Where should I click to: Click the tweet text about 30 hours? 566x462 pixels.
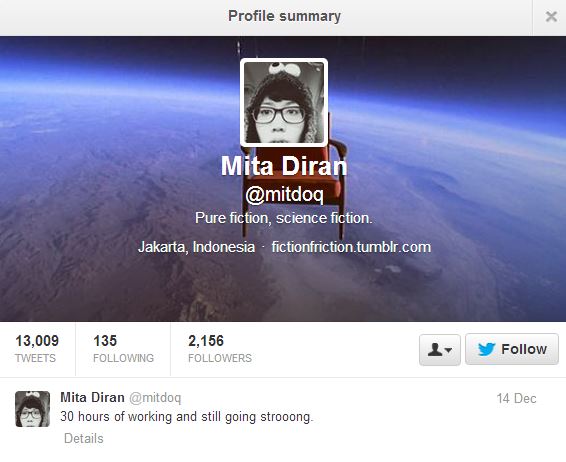(x=187, y=417)
